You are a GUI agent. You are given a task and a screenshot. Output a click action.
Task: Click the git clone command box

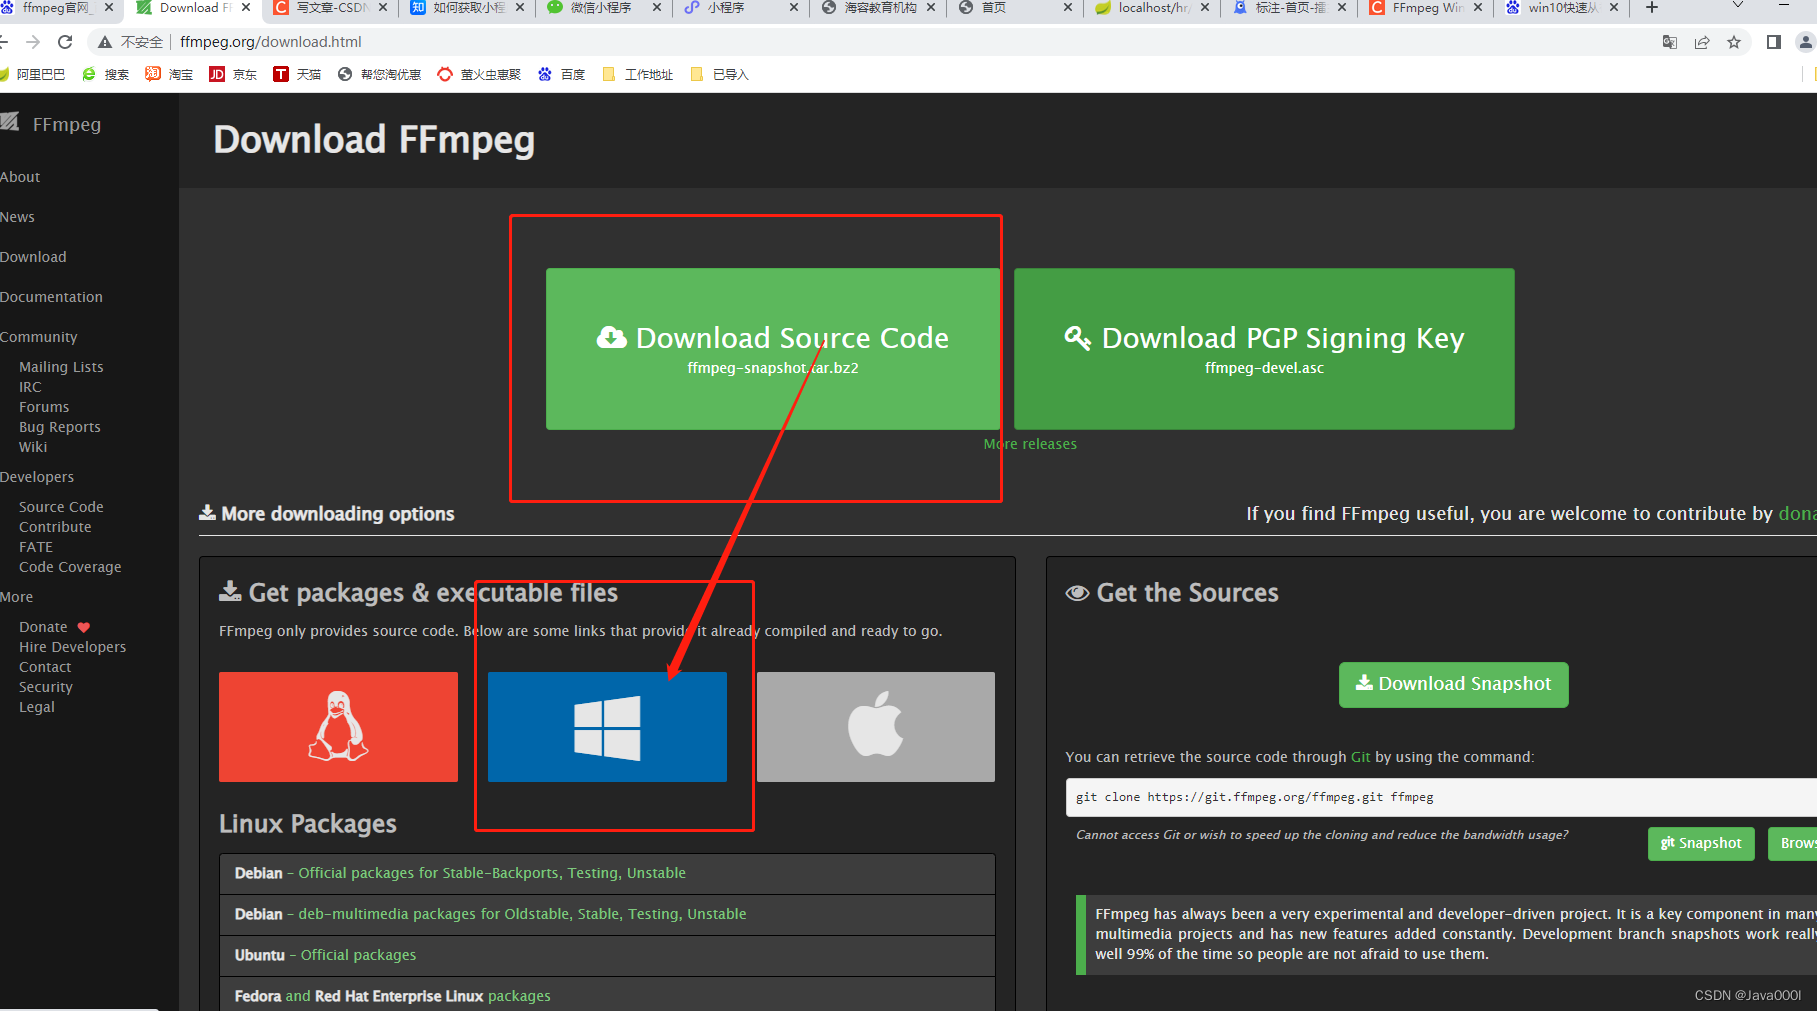click(1440, 797)
